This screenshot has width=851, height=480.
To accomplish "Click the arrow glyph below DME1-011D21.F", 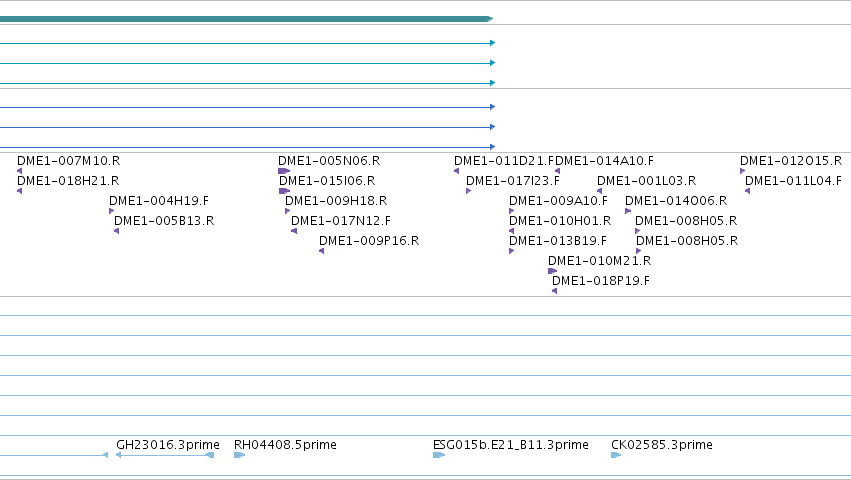I will tap(456, 171).
